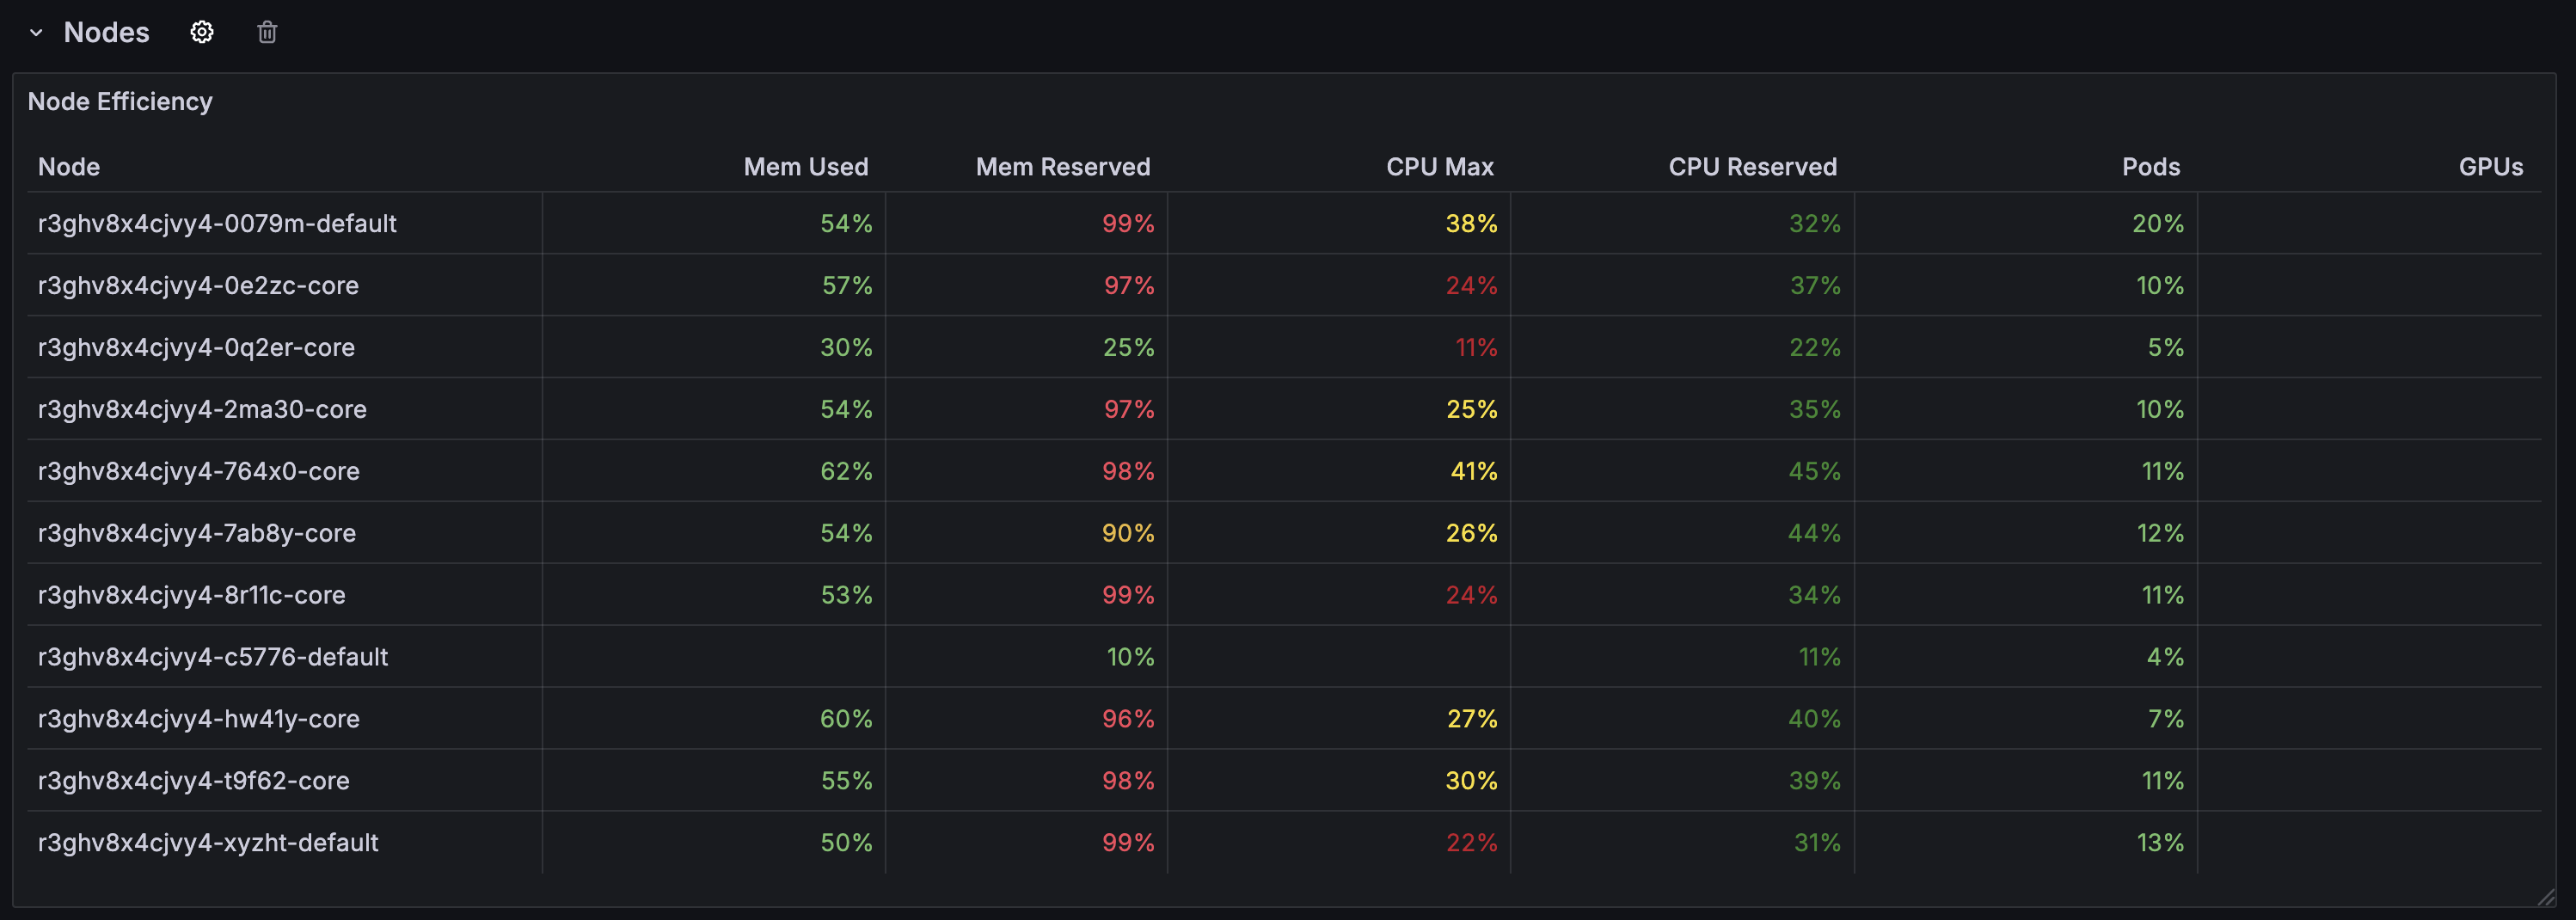Sort by CPU Max column header
This screenshot has height=920, width=2576.
(1440, 166)
